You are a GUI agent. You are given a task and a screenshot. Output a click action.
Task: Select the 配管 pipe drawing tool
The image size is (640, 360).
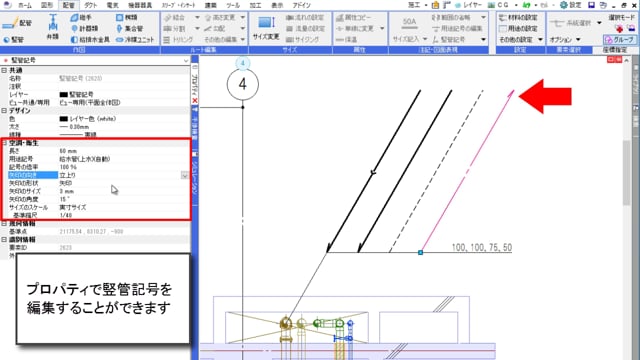17,23
